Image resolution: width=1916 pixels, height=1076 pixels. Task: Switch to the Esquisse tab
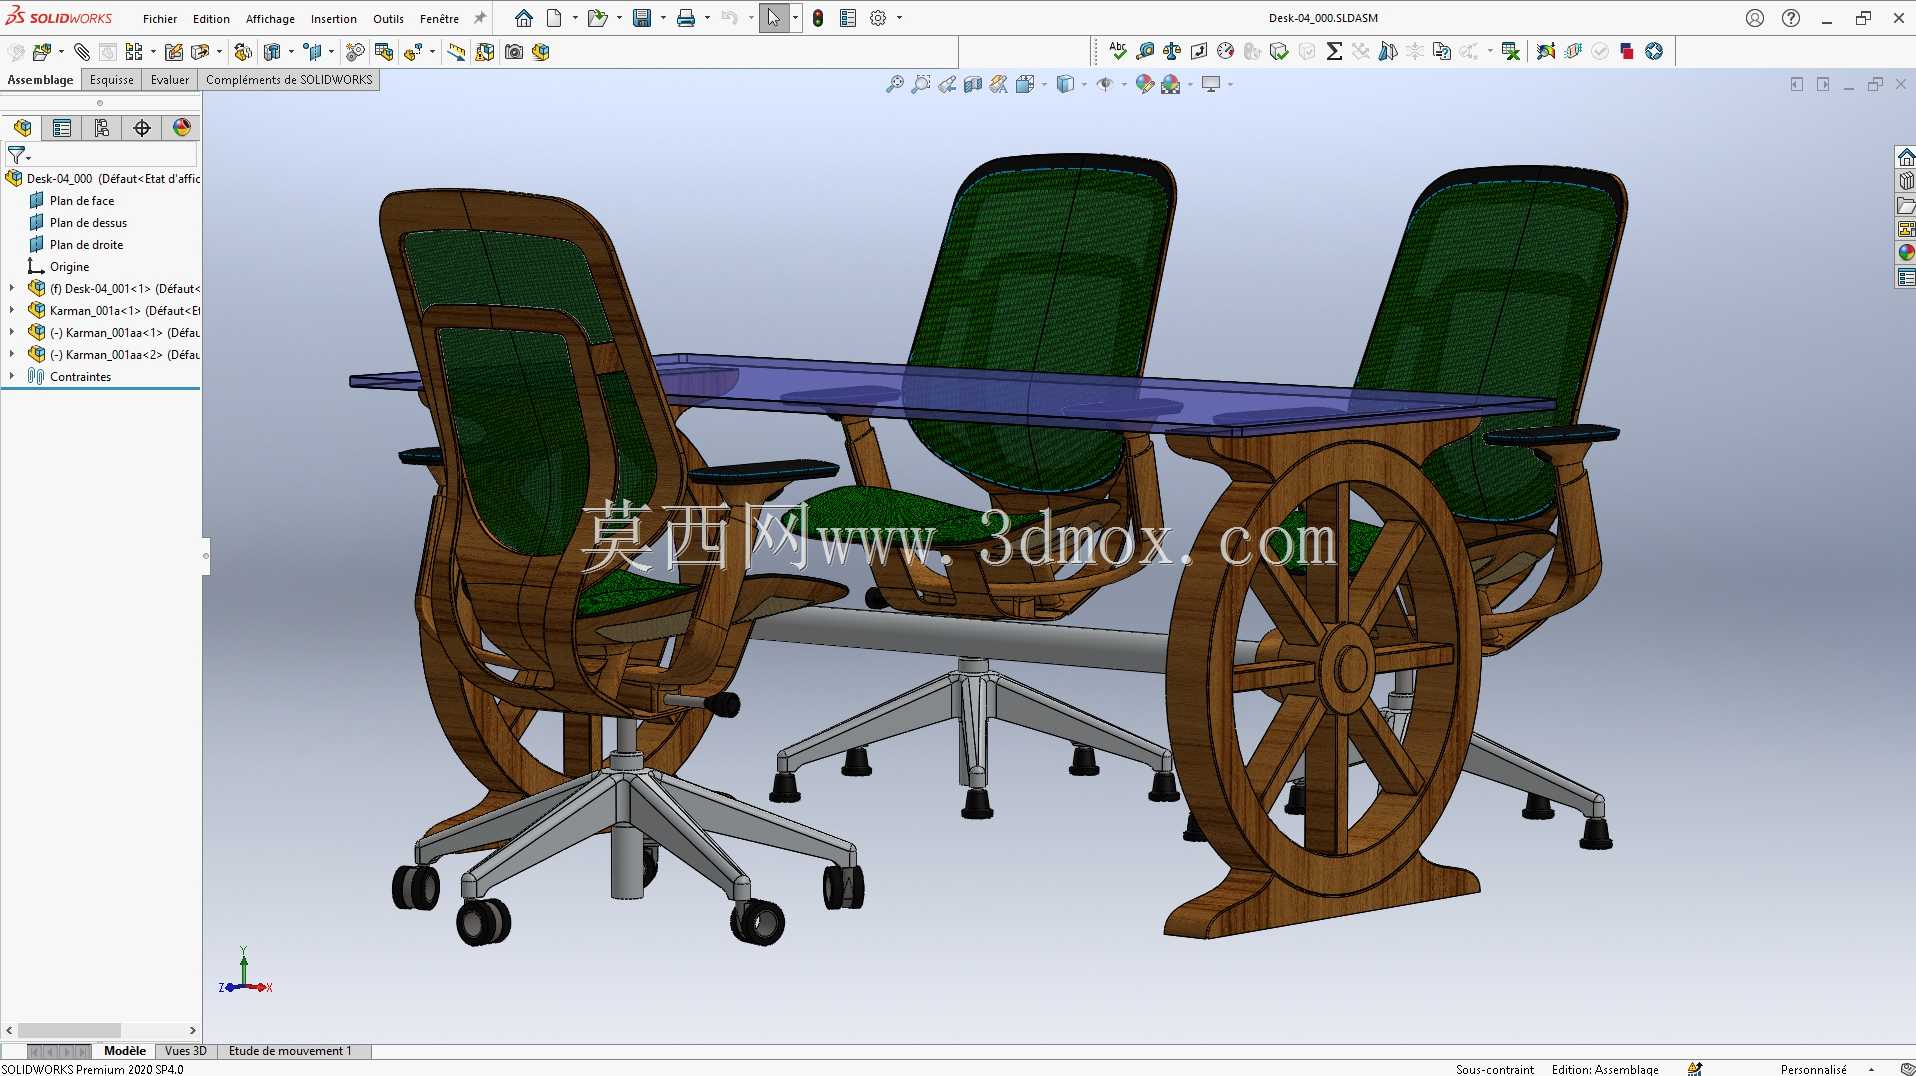coord(111,80)
